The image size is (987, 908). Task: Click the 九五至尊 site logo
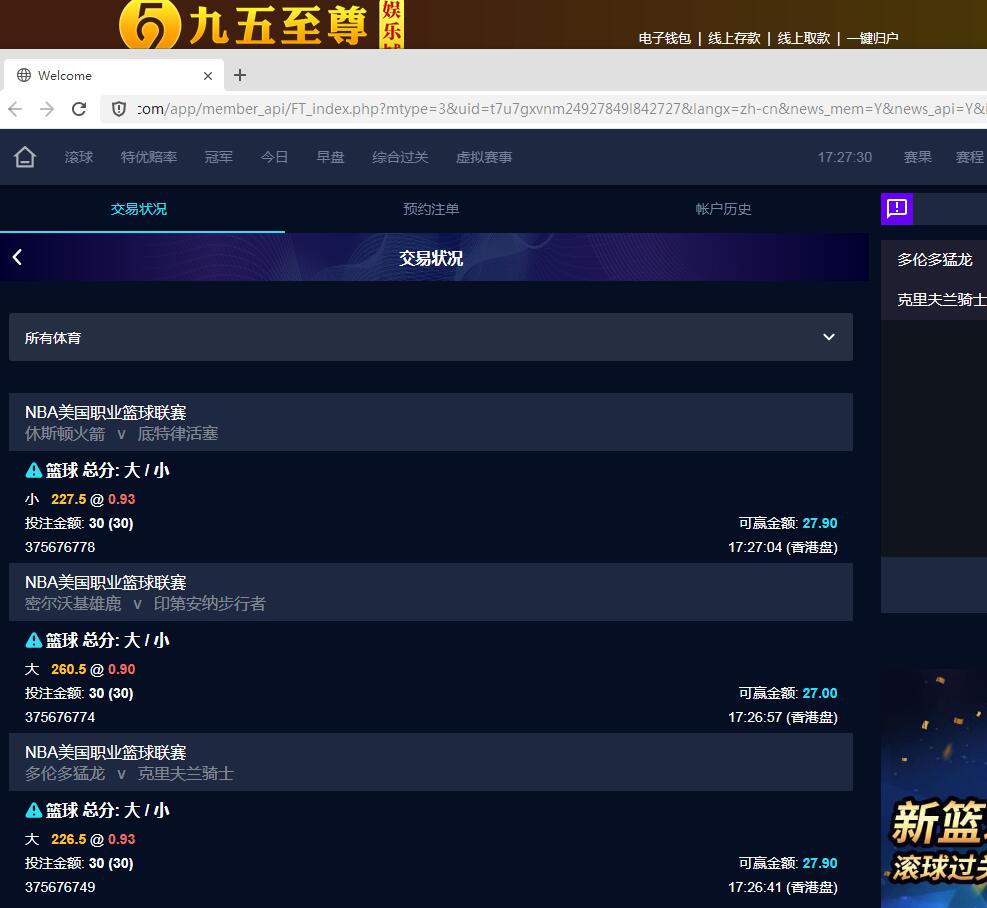[x=261, y=25]
